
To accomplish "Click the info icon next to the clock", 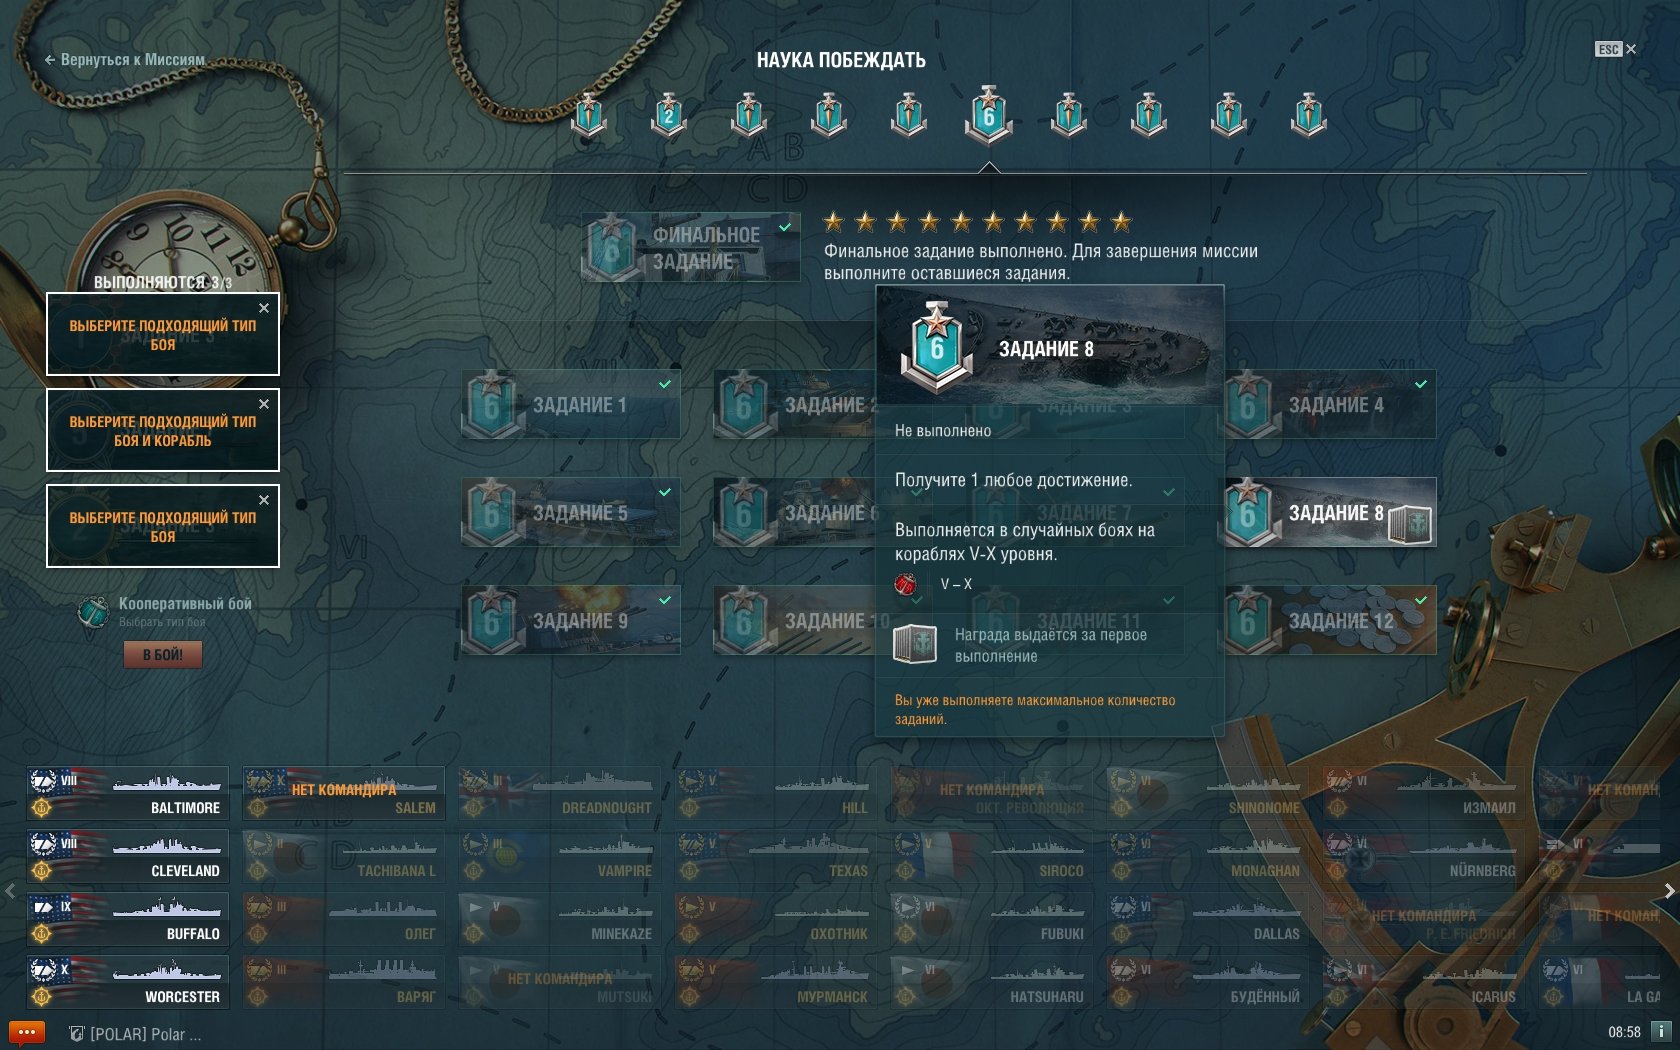I will [x=1660, y=1031].
